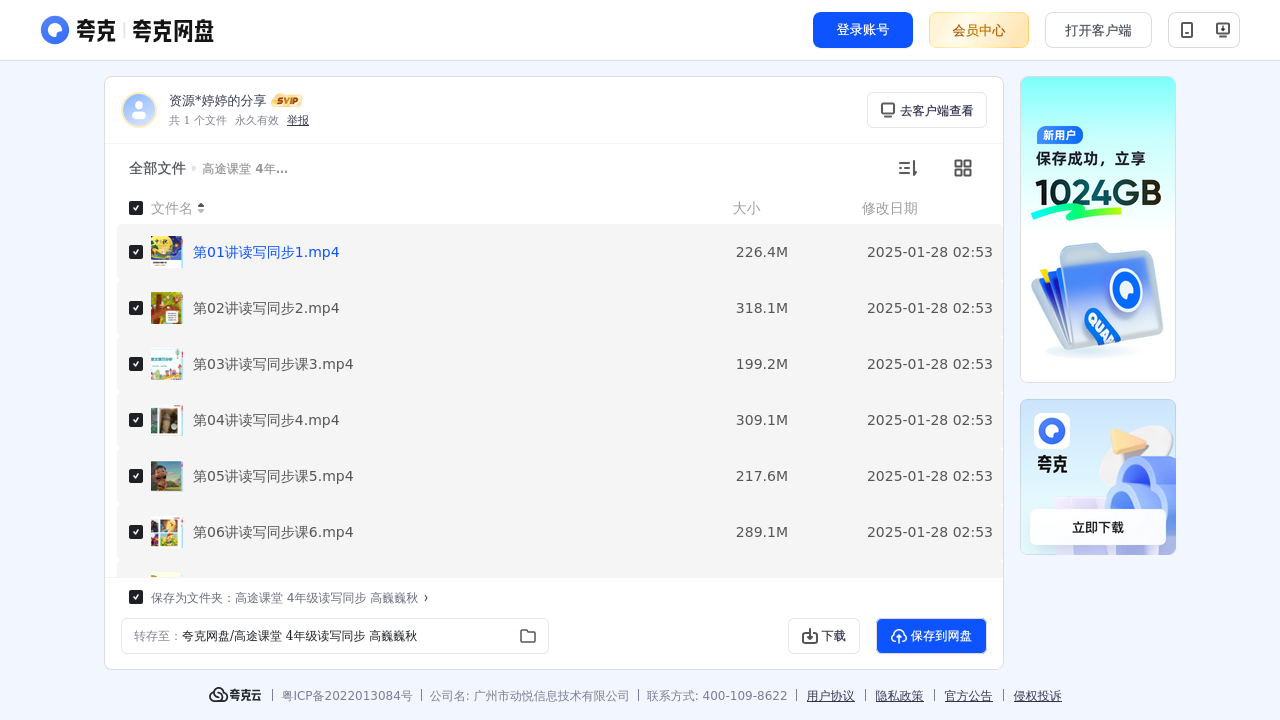Uncheck 第02讲读写同步2.mp4 checkbox
The image size is (1280, 720).
(x=136, y=308)
